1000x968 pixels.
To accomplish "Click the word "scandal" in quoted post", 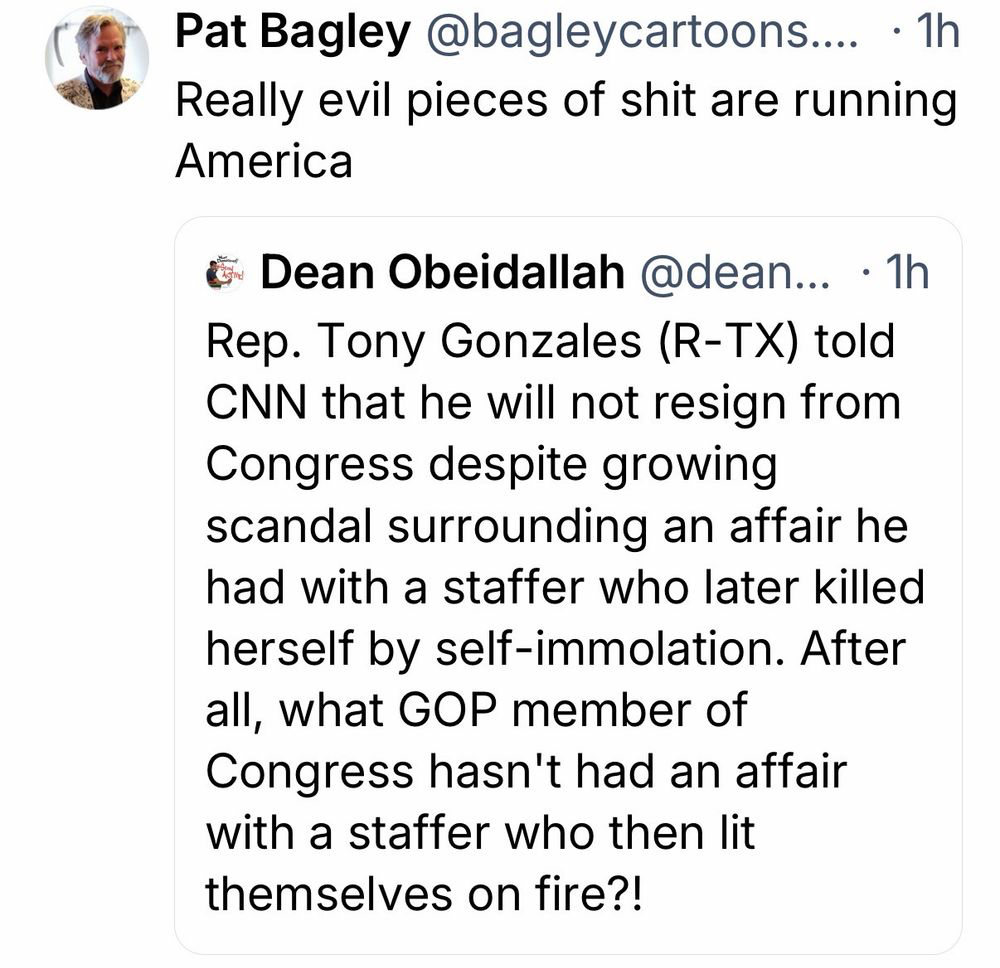I will pyautogui.click(x=288, y=527).
